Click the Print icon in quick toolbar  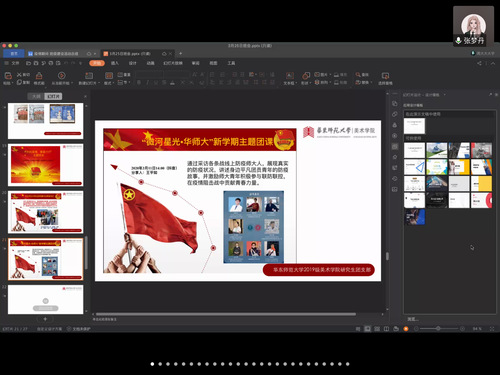pyautogui.click(x=51, y=63)
